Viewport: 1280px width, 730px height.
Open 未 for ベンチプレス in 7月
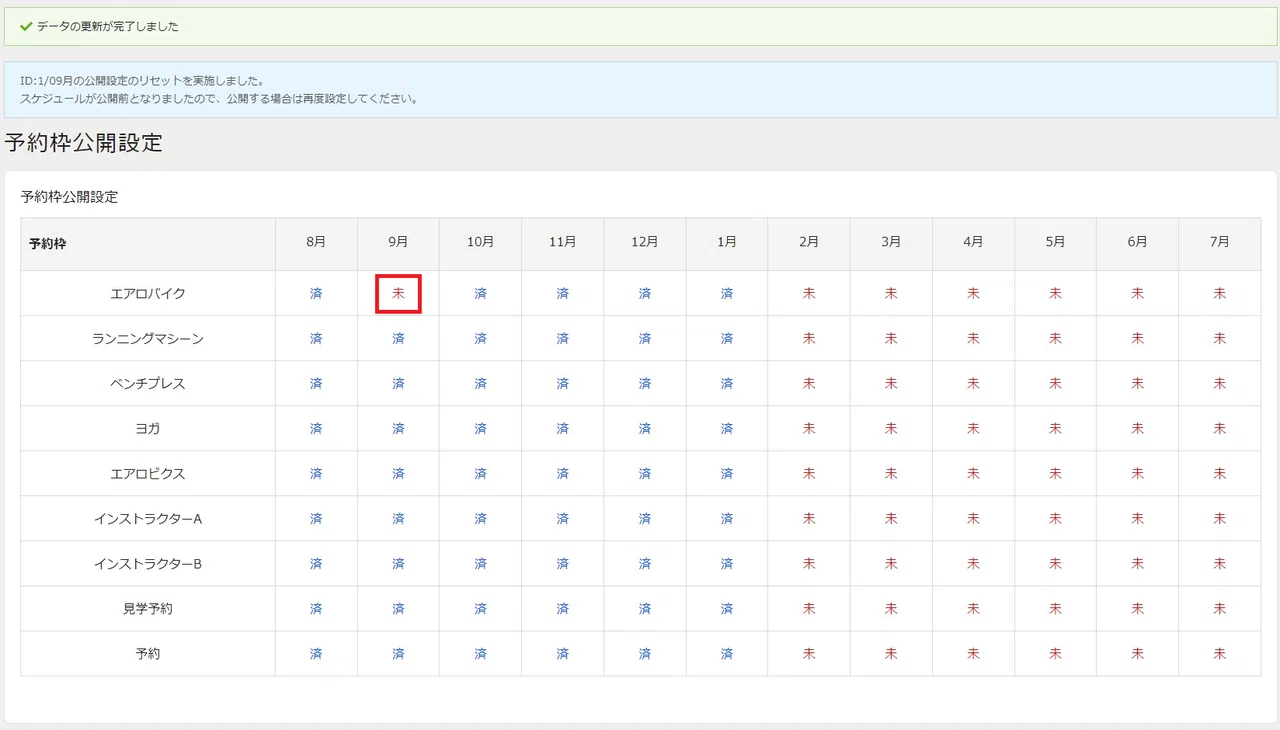(1220, 384)
